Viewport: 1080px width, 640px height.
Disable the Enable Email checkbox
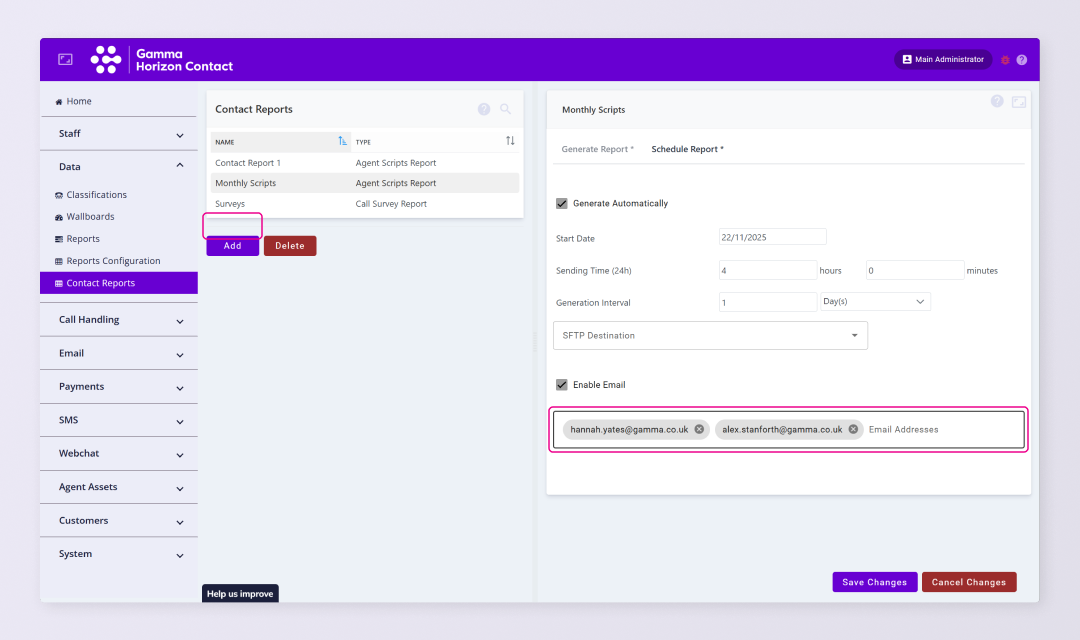(562, 385)
